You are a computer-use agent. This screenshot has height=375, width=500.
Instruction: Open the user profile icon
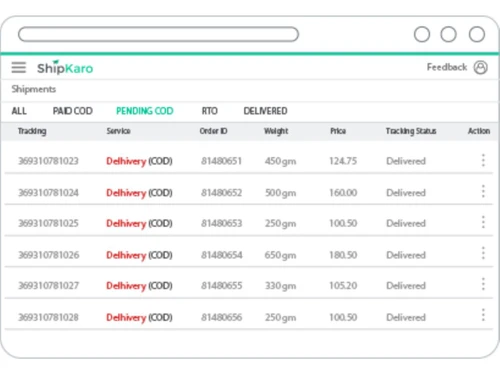coord(481,67)
